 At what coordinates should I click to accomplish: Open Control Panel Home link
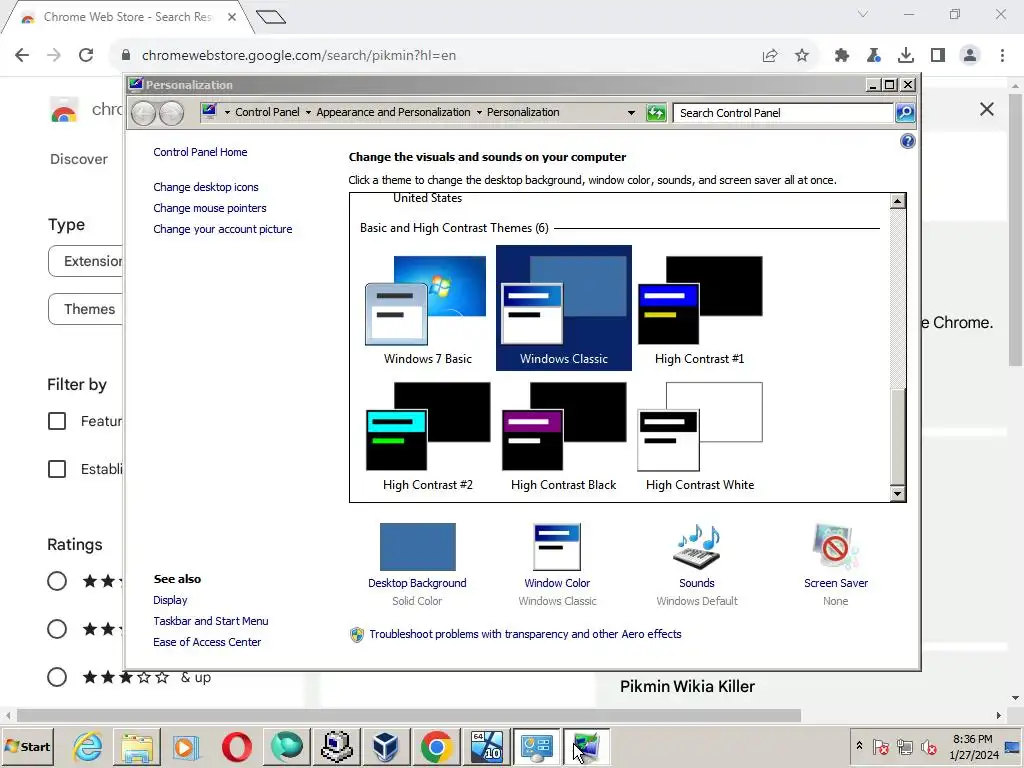pyautogui.click(x=200, y=152)
